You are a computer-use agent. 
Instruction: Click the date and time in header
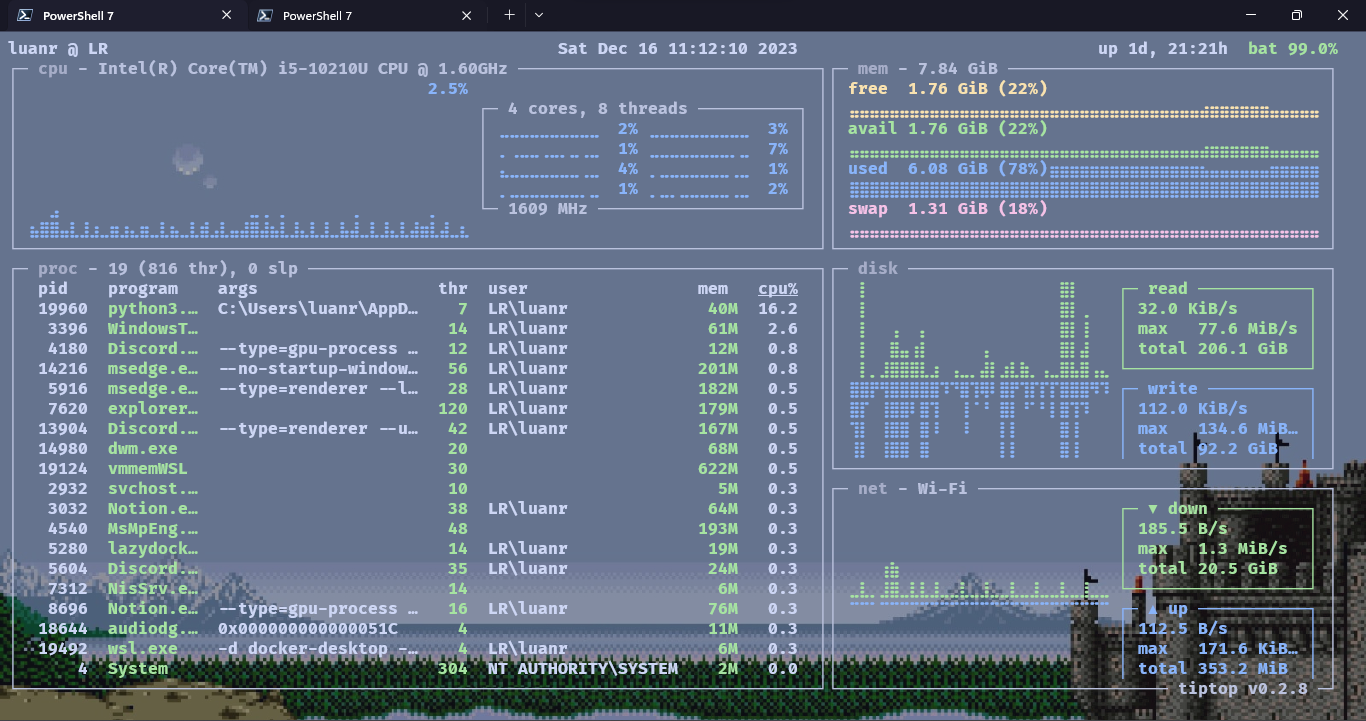coord(678,49)
